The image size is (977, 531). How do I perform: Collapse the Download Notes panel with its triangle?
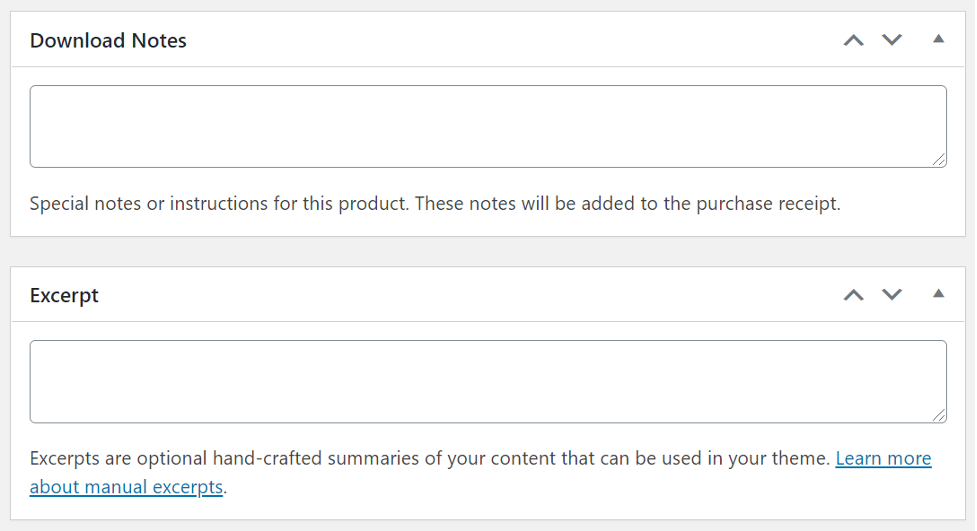pos(938,39)
